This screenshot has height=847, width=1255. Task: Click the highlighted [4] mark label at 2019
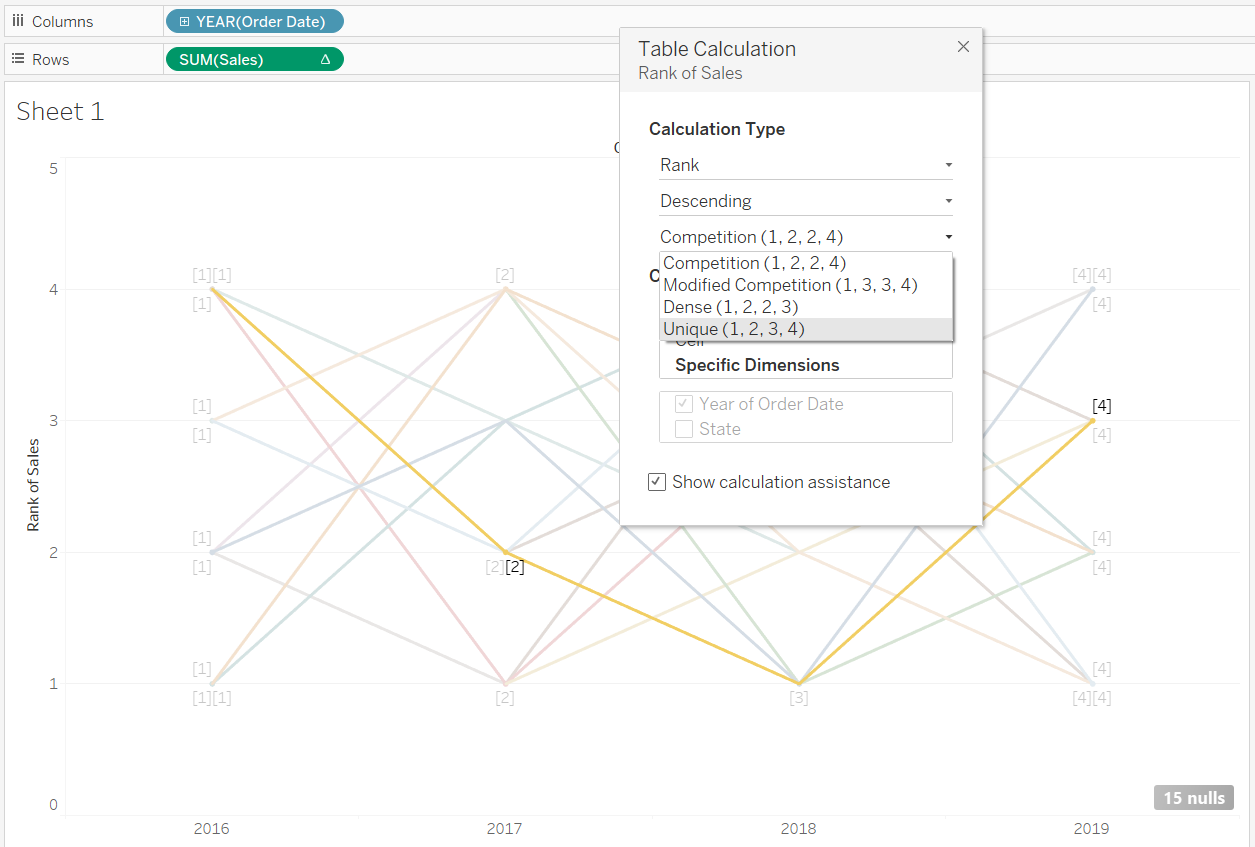pyautogui.click(x=1101, y=405)
